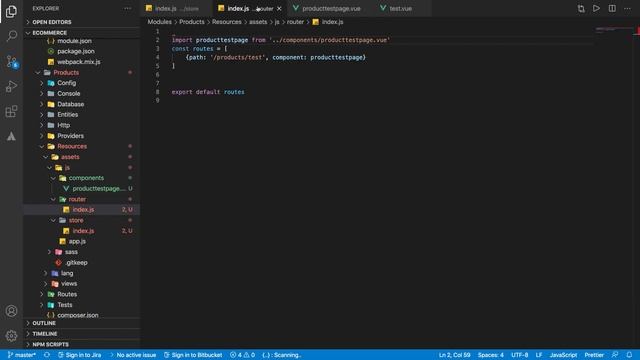Switch to the index.js store tab
Screen dimensions: 640x360
tap(177, 9)
